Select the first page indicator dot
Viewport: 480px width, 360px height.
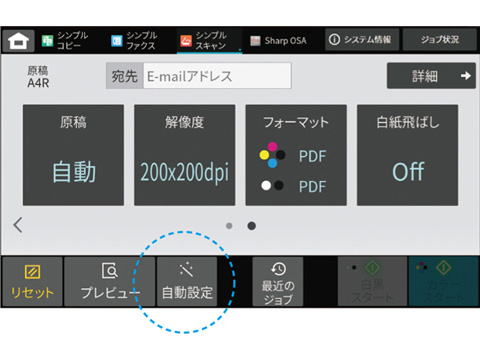tap(229, 226)
